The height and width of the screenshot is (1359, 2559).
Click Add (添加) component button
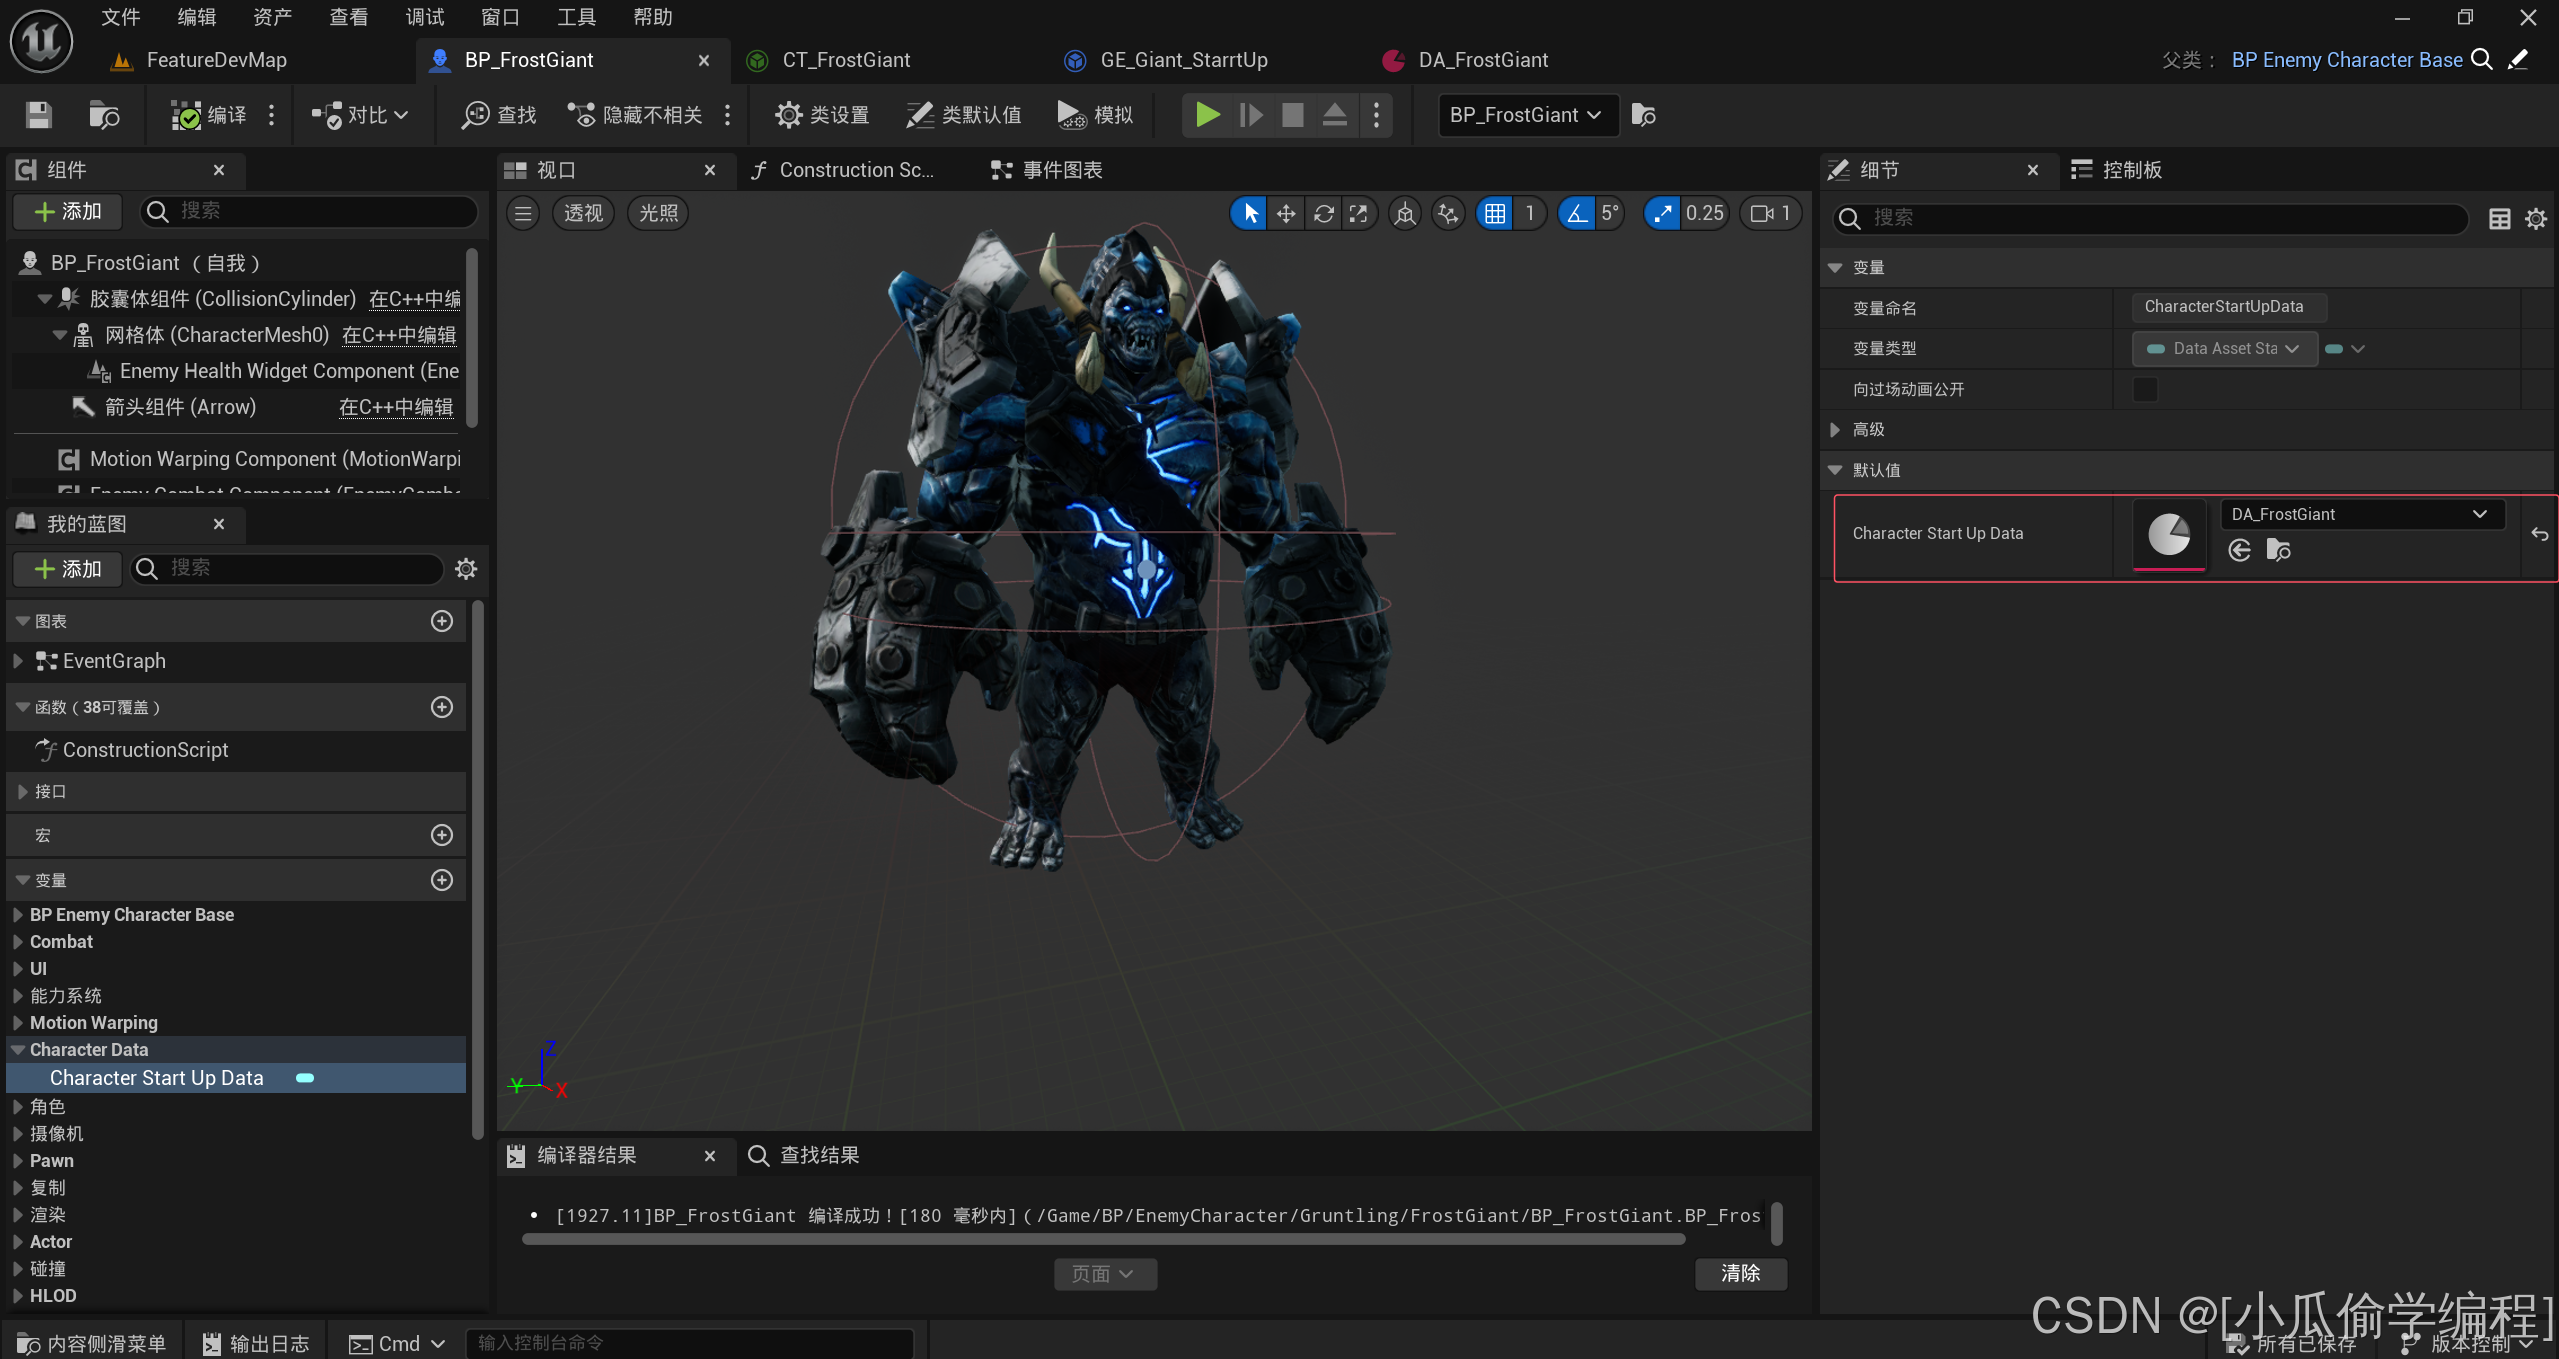pyautogui.click(x=68, y=211)
